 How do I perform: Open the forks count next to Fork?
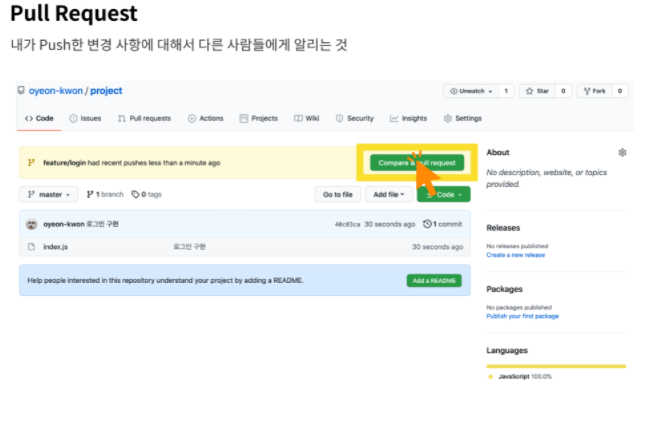620,91
